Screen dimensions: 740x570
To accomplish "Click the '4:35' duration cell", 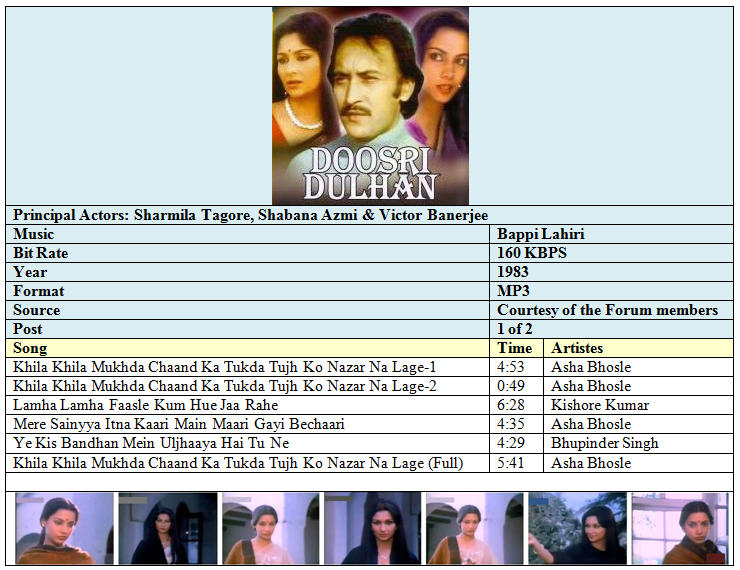I will 517,424.
